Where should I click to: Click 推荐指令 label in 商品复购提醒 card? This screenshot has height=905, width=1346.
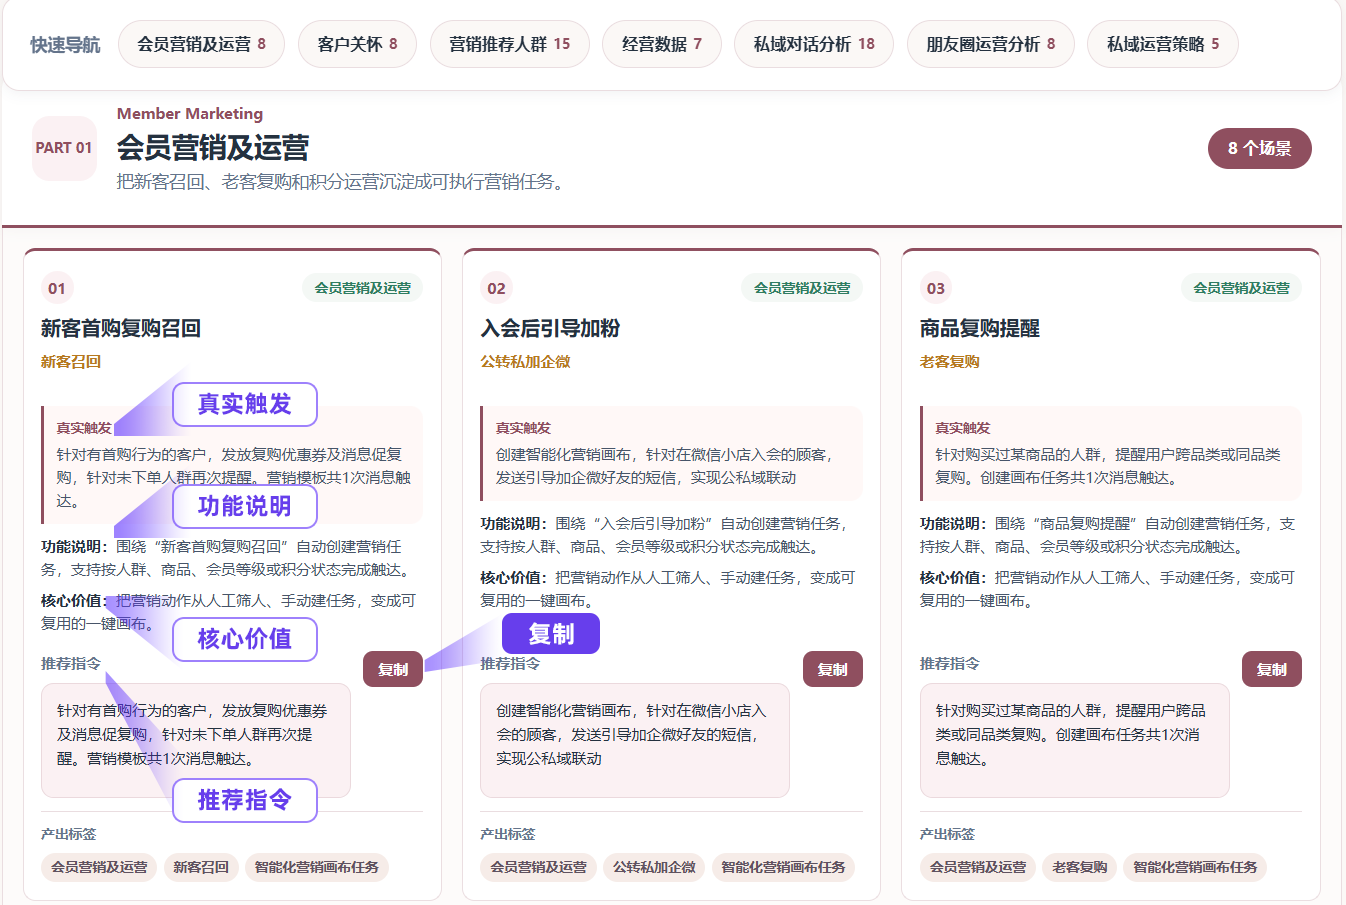(950, 663)
